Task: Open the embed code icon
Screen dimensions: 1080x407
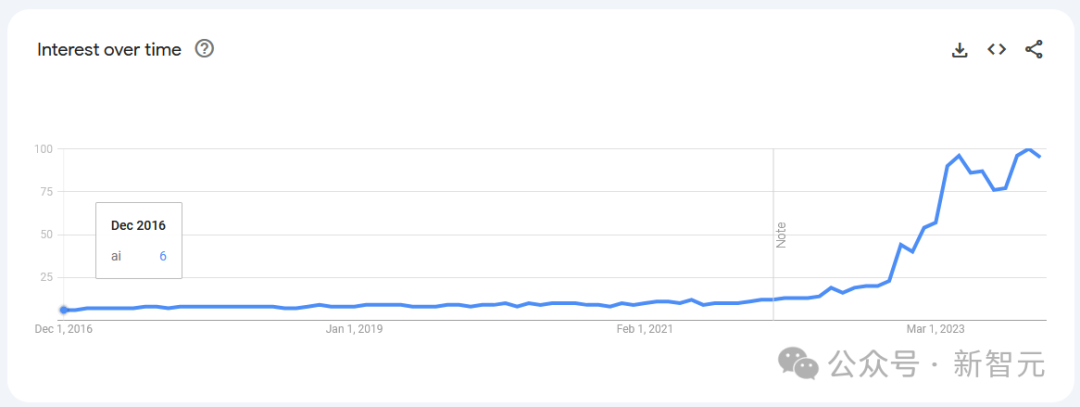Action: click(997, 49)
